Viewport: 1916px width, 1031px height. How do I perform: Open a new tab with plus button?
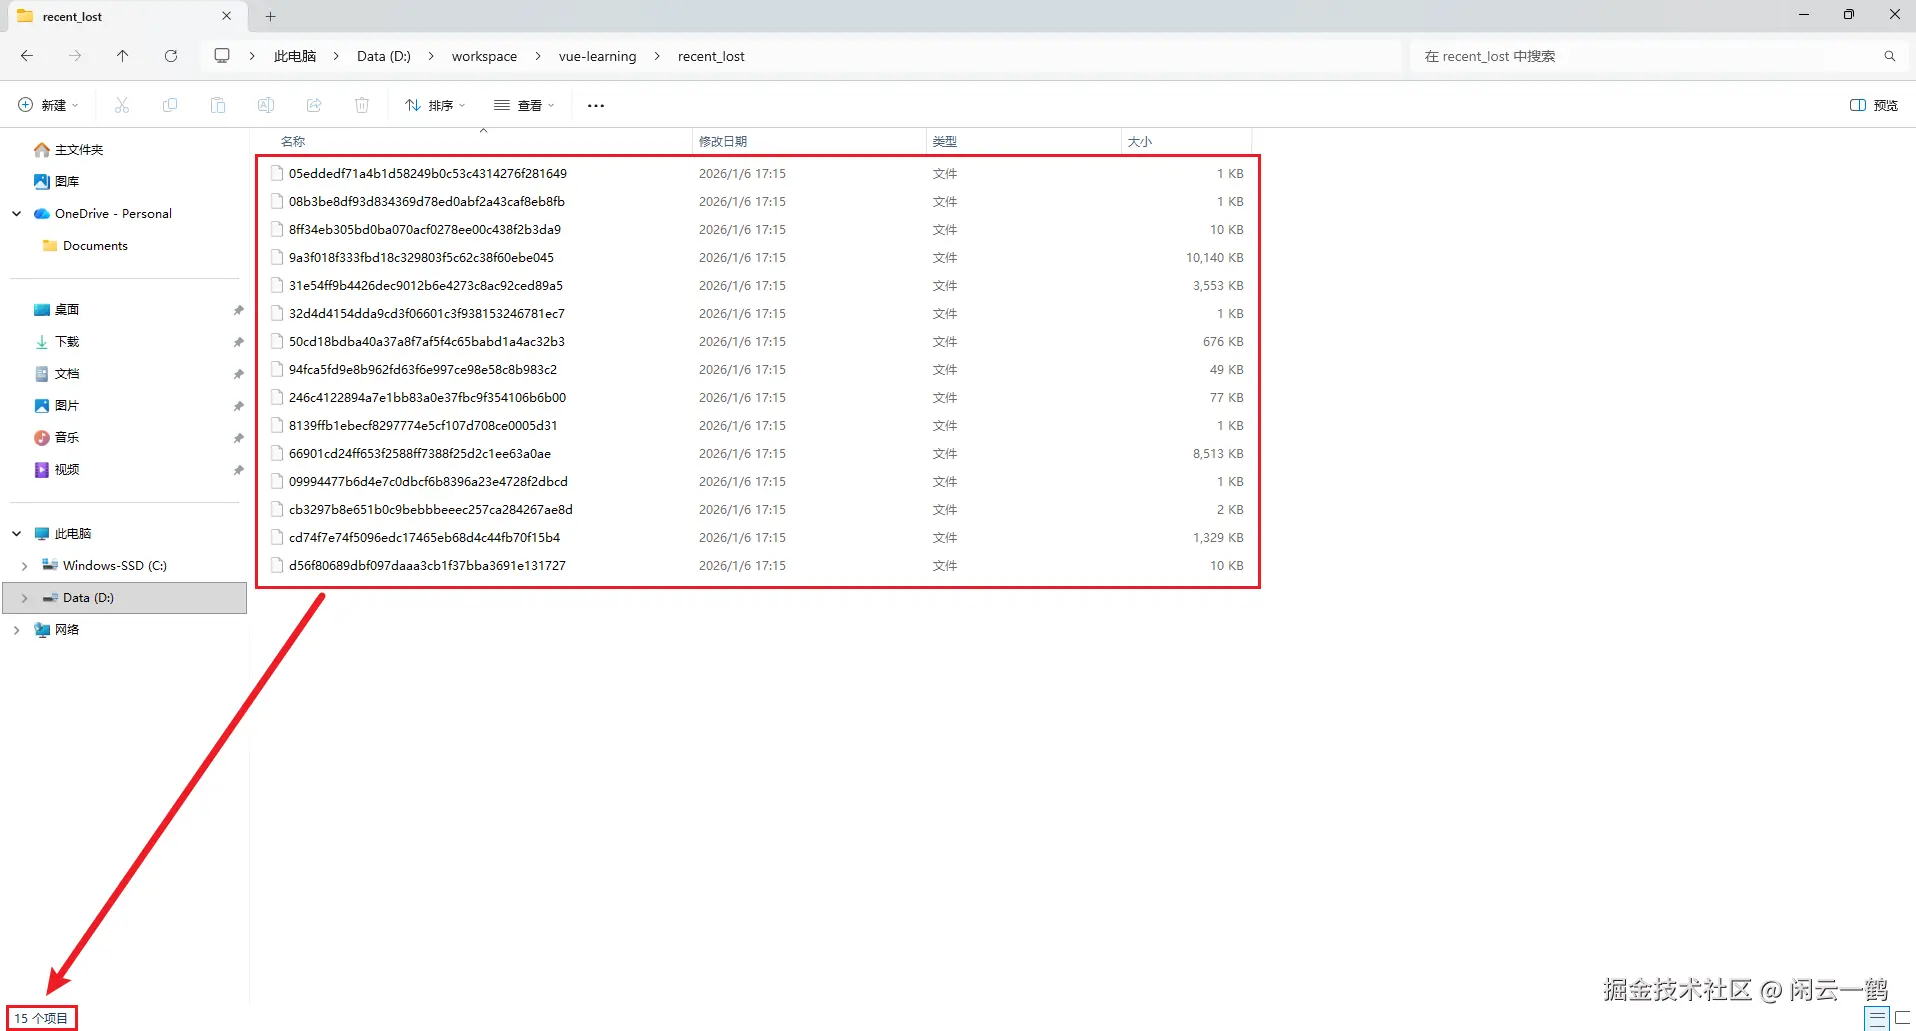(270, 16)
